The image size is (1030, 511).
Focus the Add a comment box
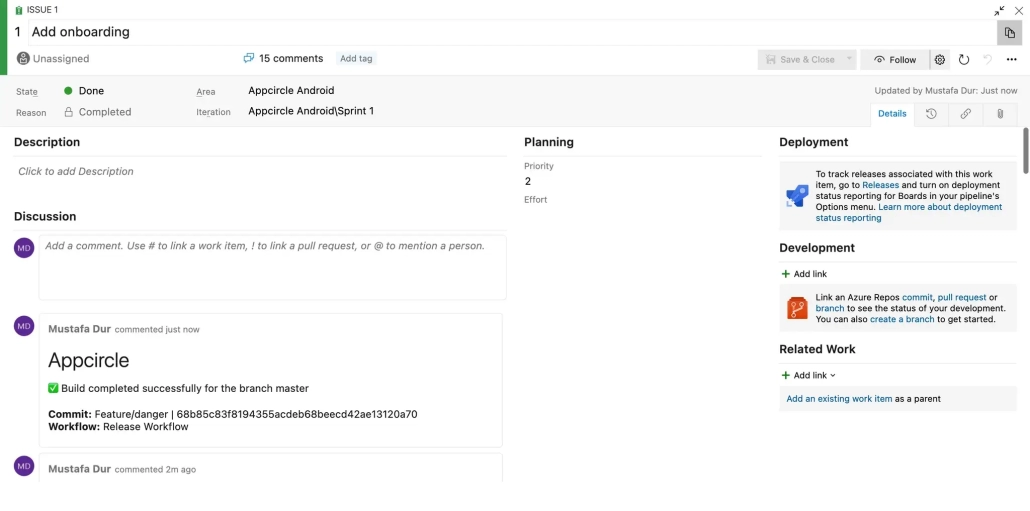pos(273,267)
